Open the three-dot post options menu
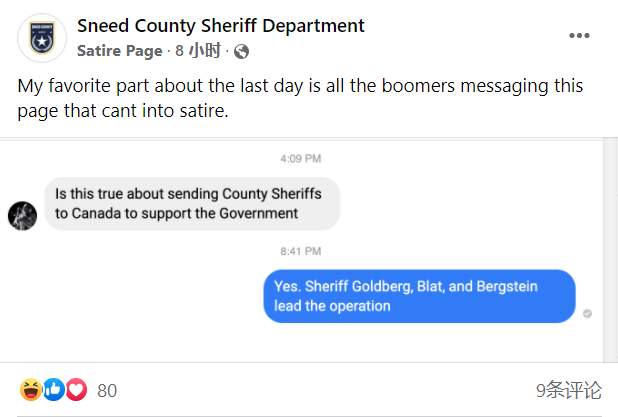 point(579,35)
